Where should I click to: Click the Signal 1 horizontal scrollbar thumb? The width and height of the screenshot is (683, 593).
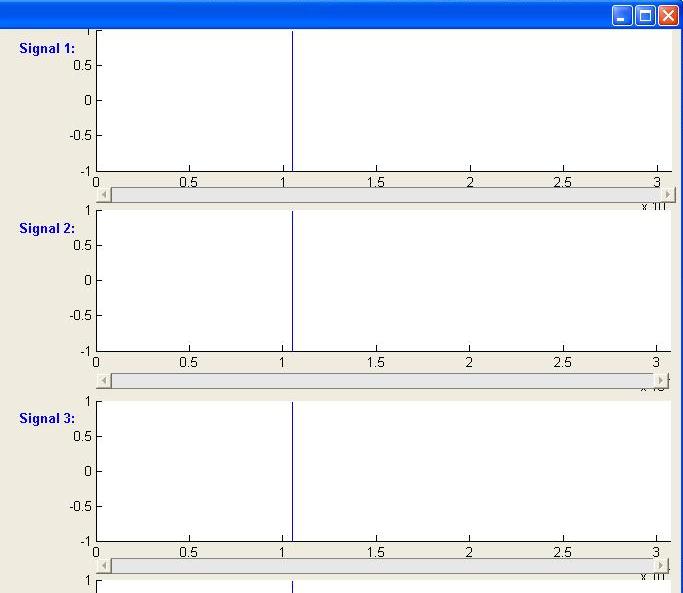pos(385,195)
